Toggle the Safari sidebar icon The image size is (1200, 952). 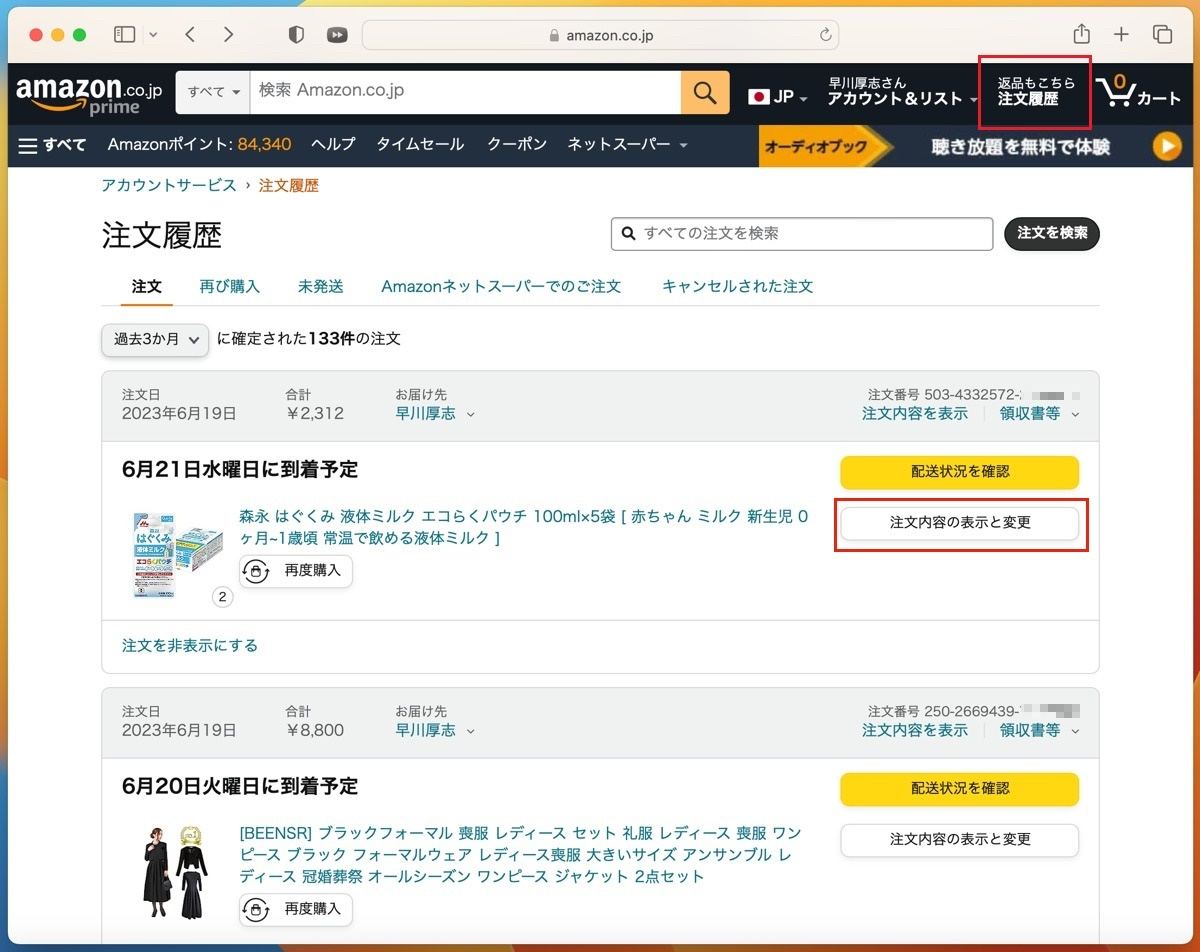[x=124, y=34]
